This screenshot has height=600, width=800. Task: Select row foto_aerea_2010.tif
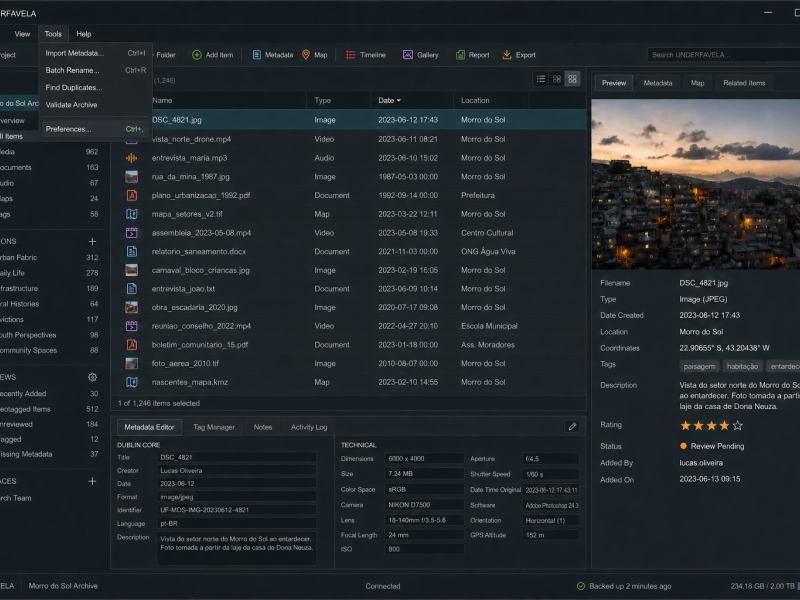[x=348, y=364]
